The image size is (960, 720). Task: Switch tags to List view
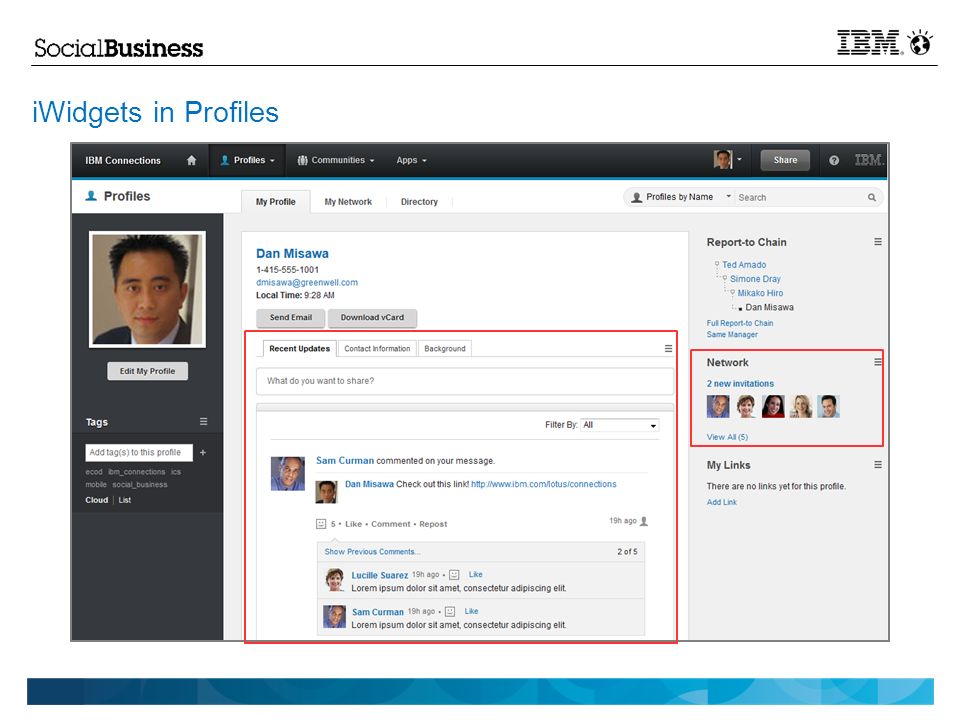coord(124,500)
